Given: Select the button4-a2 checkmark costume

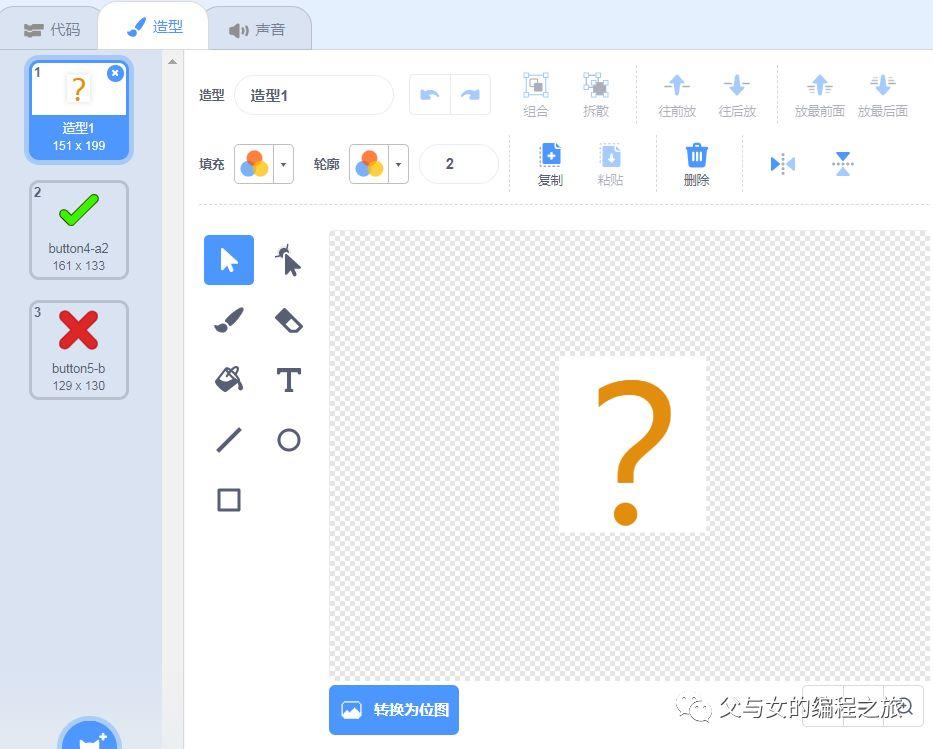Looking at the screenshot, I should pyautogui.click(x=79, y=230).
